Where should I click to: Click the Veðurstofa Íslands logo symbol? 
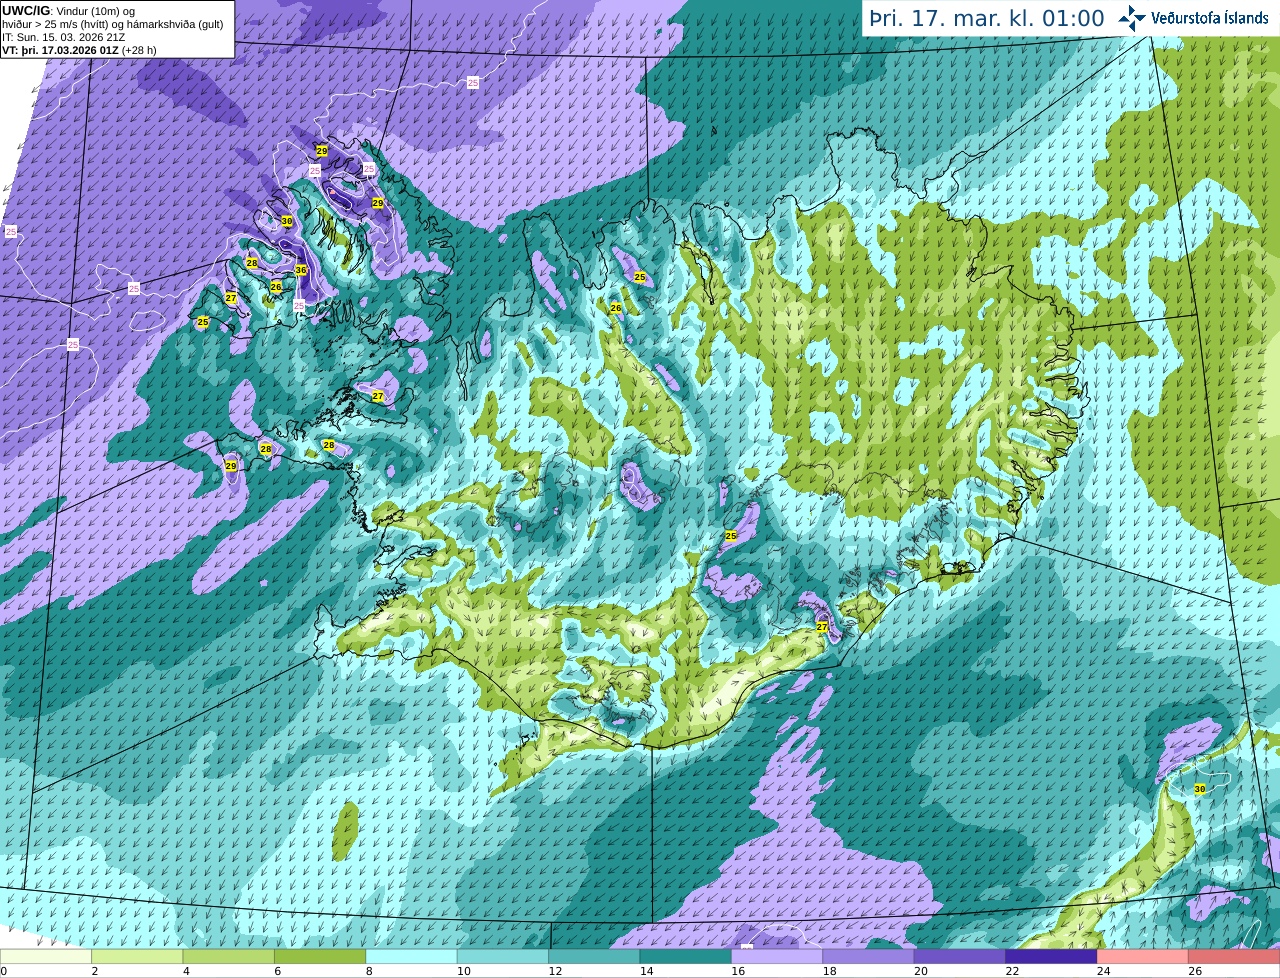click(x=1132, y=18)
